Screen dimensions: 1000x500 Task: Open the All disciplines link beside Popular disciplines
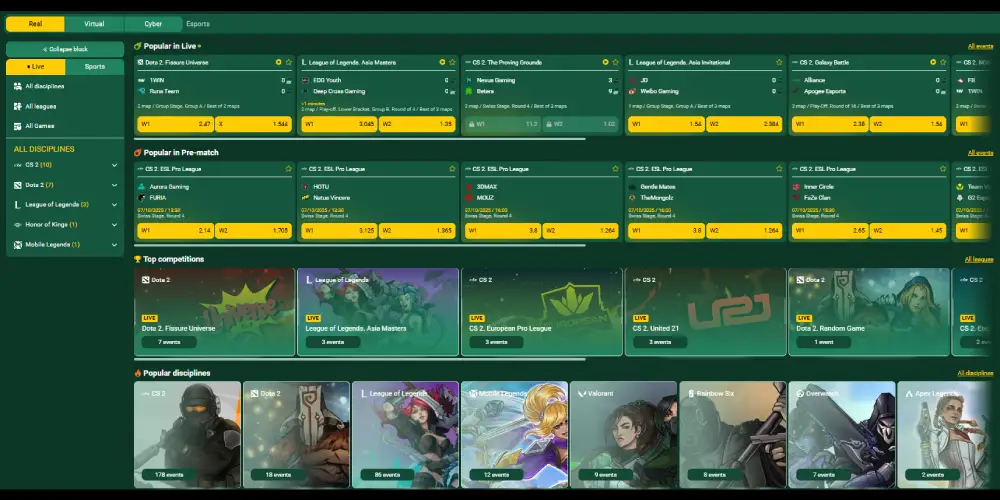(975, 373)
